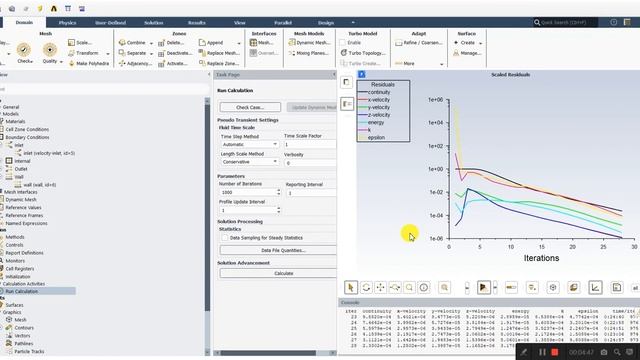Expand the Adapt More dropdown
The width and height of the screenshot is (640, 360).
[x=441, y=64]
